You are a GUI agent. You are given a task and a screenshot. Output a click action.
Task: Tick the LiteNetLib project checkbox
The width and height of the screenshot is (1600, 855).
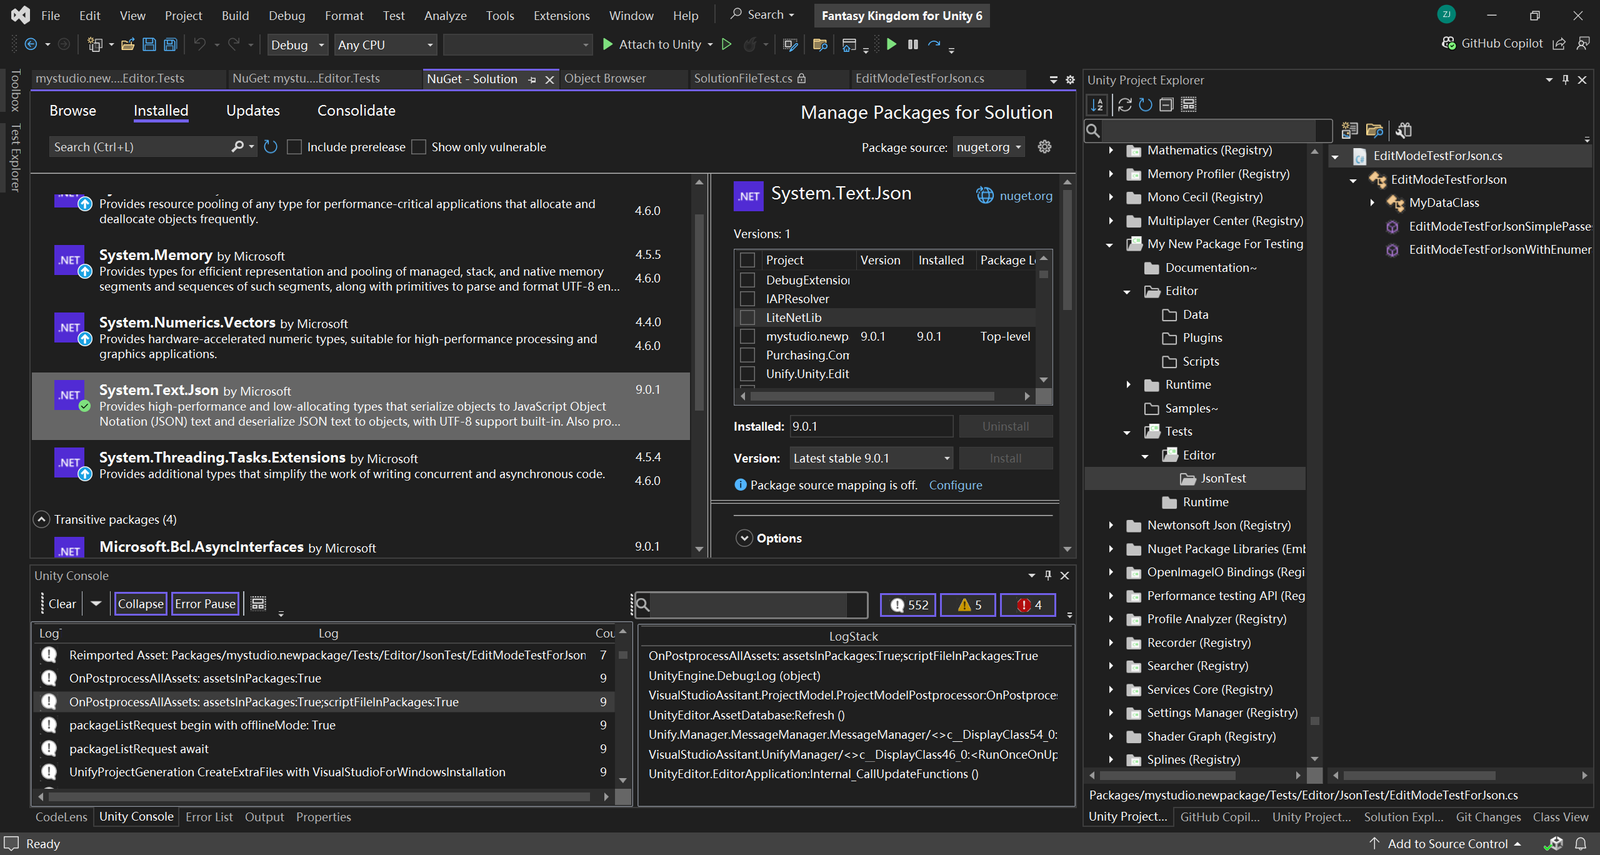click(747, 318)
